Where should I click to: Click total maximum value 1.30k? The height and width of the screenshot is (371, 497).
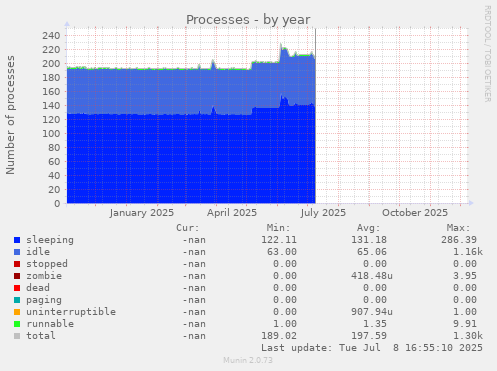coord(468,336)
